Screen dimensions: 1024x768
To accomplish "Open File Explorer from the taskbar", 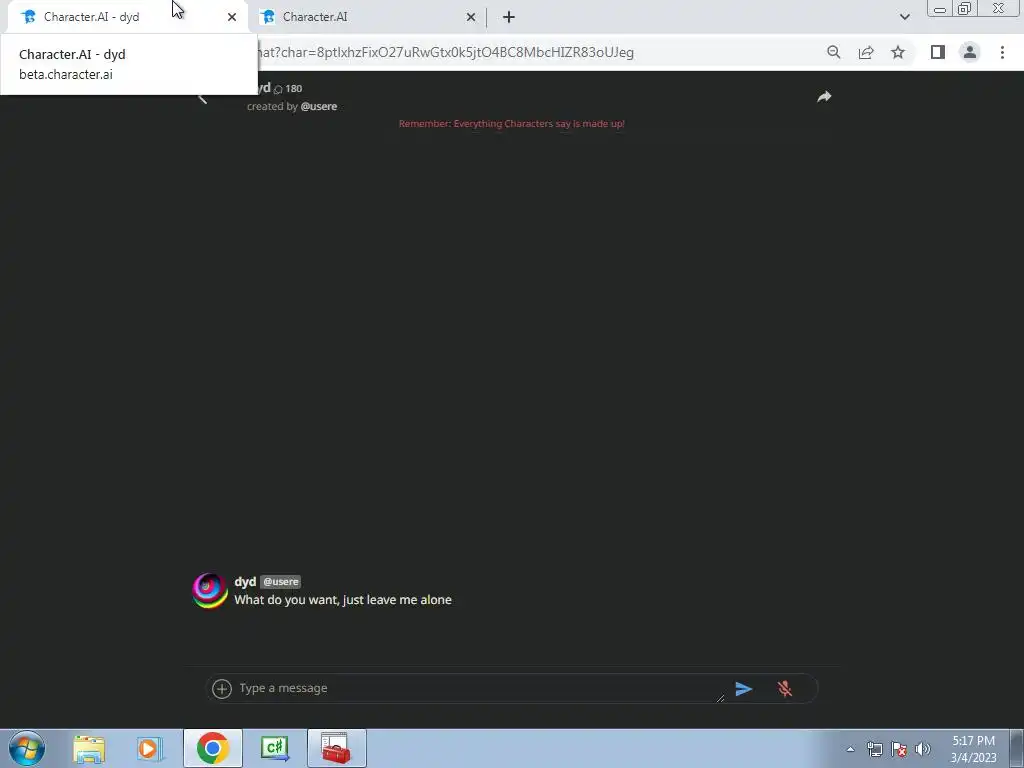I will pos(89,748).
